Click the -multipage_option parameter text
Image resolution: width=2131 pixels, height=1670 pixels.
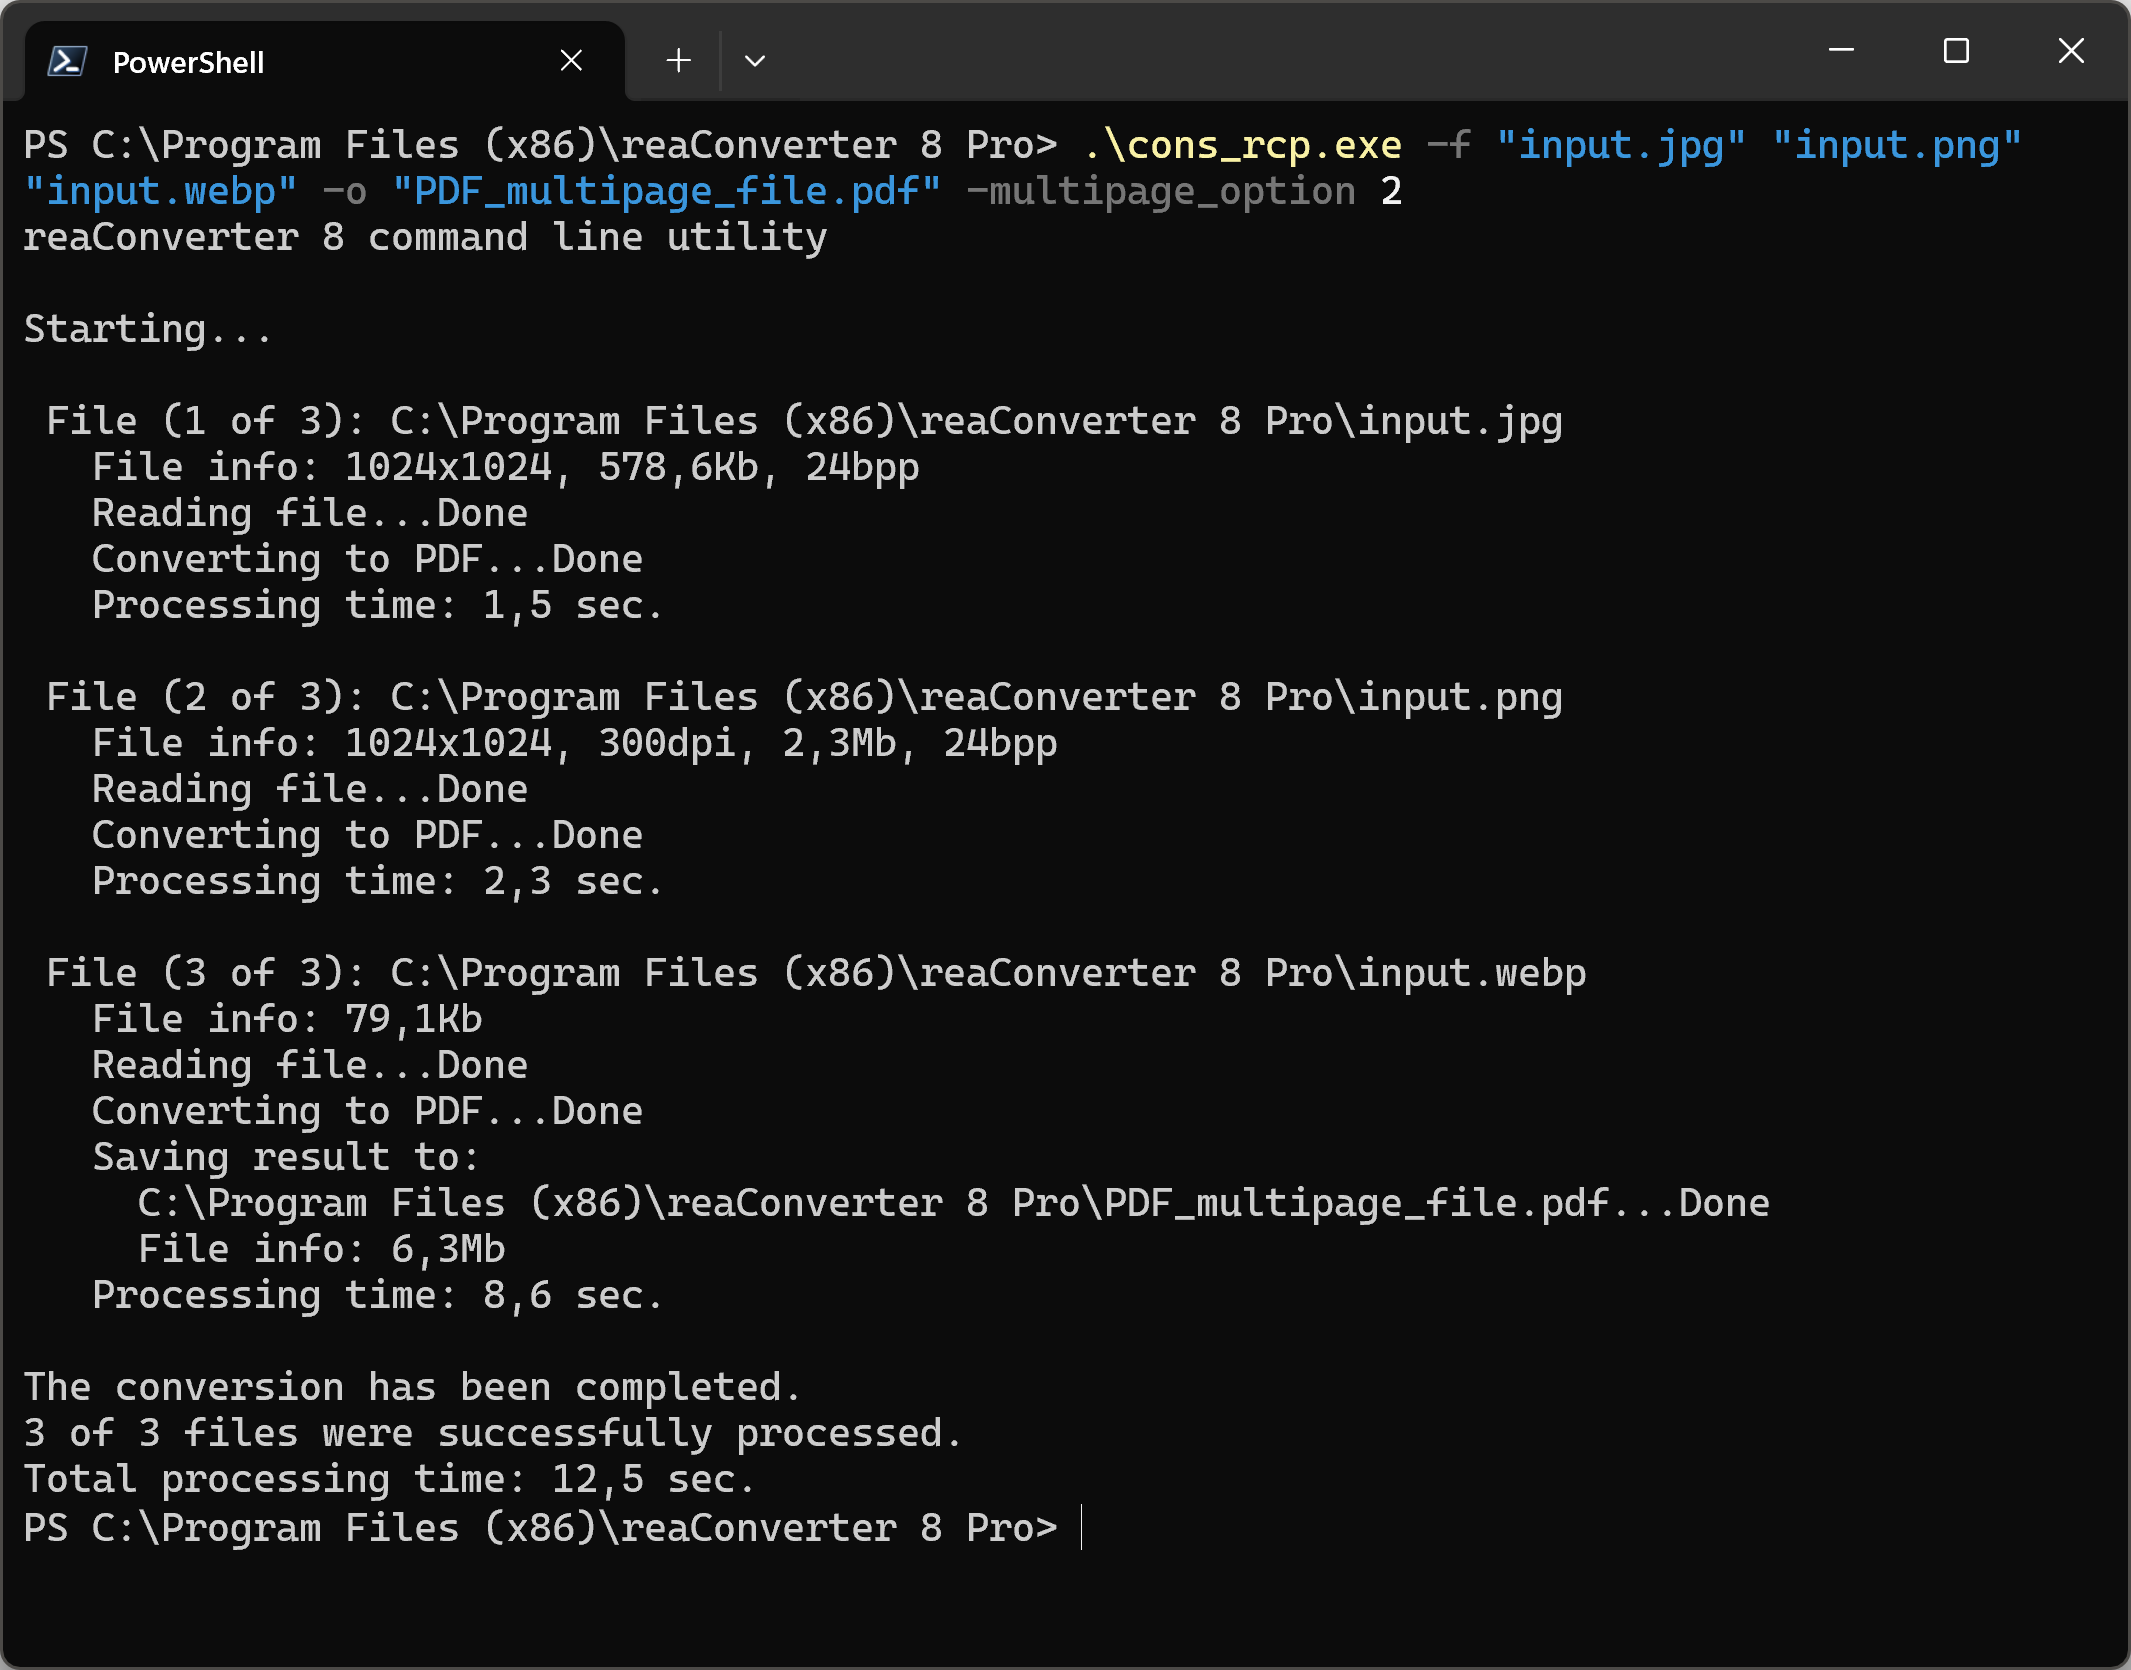click(x=1161, y=192)
